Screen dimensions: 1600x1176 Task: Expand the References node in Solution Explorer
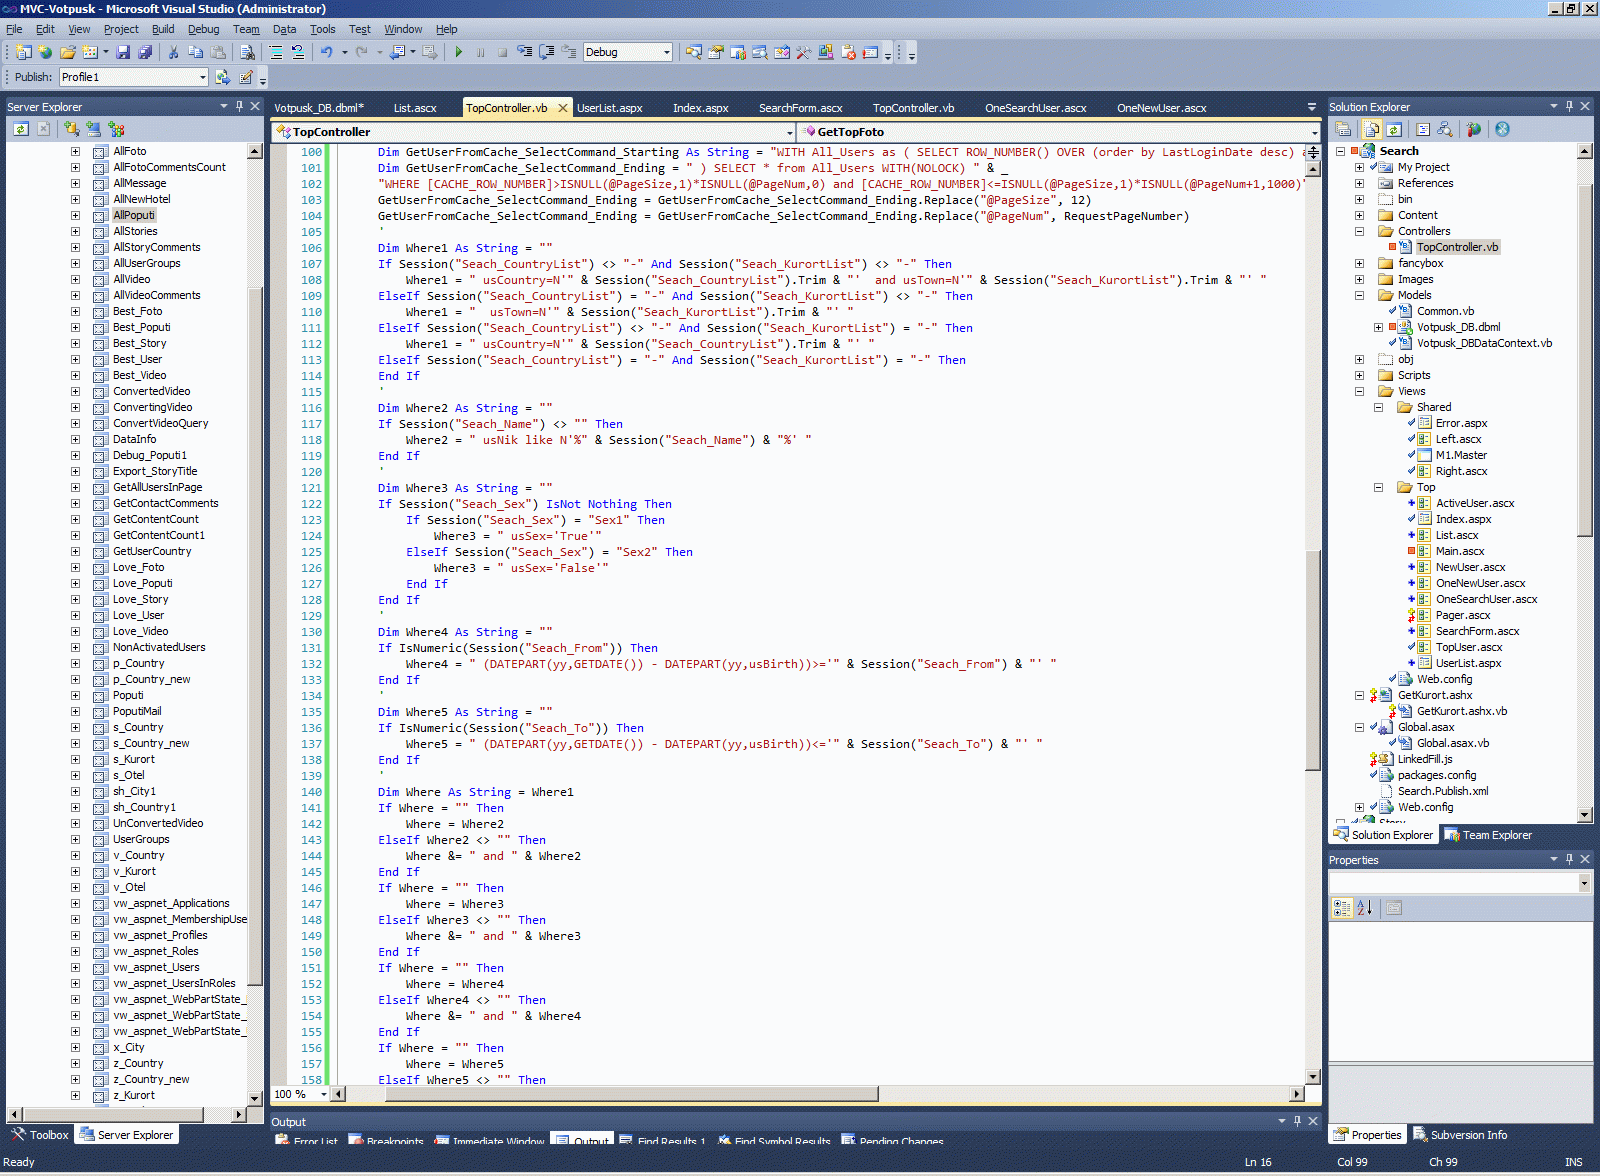[1359, 183]
